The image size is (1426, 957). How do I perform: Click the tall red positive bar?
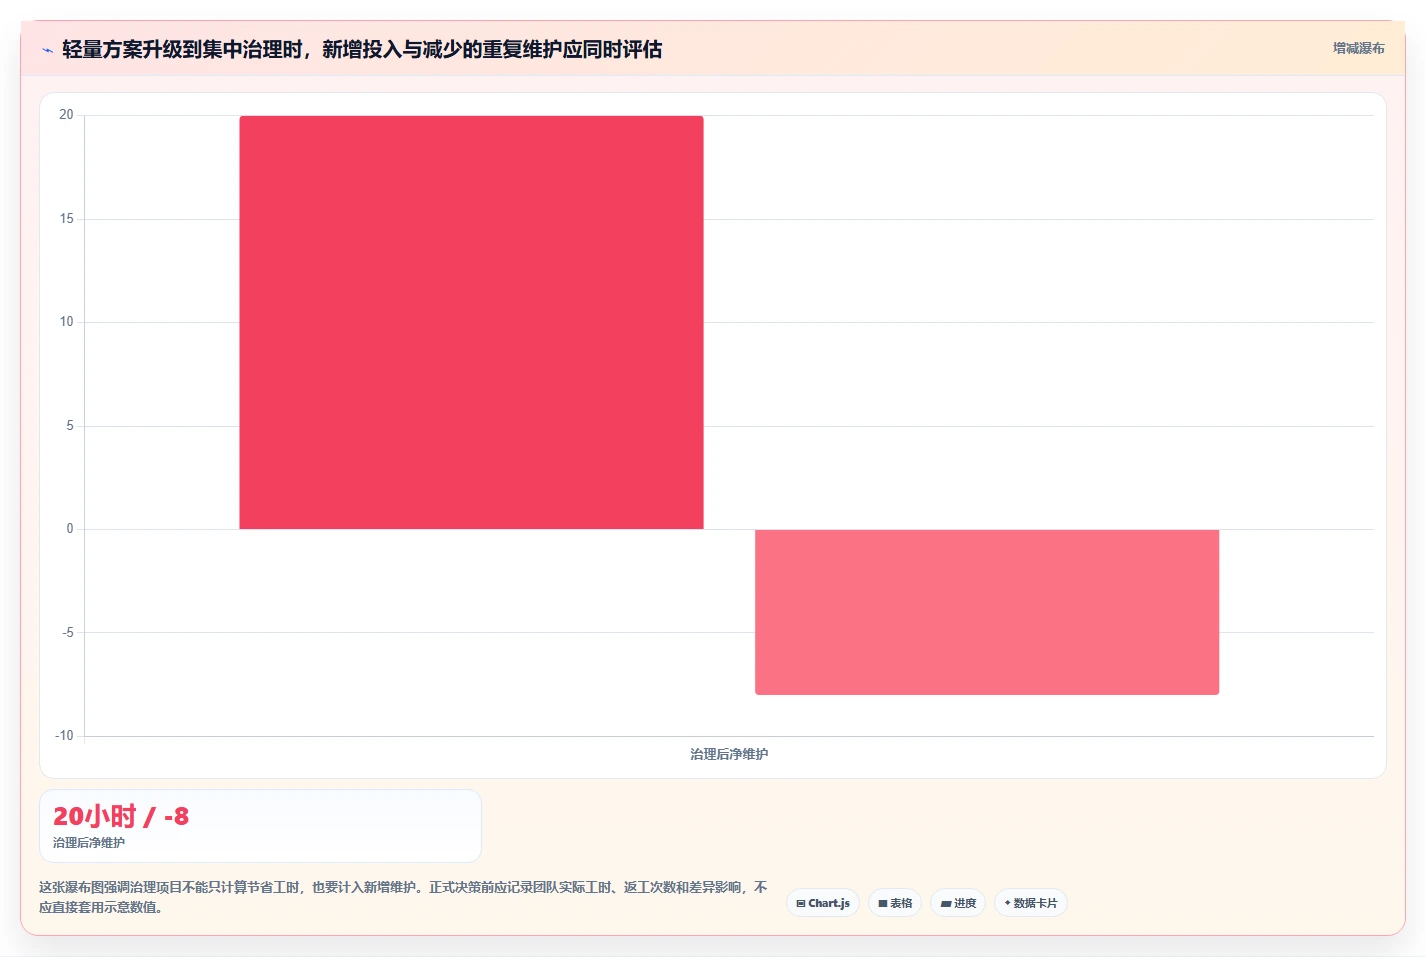471,322
